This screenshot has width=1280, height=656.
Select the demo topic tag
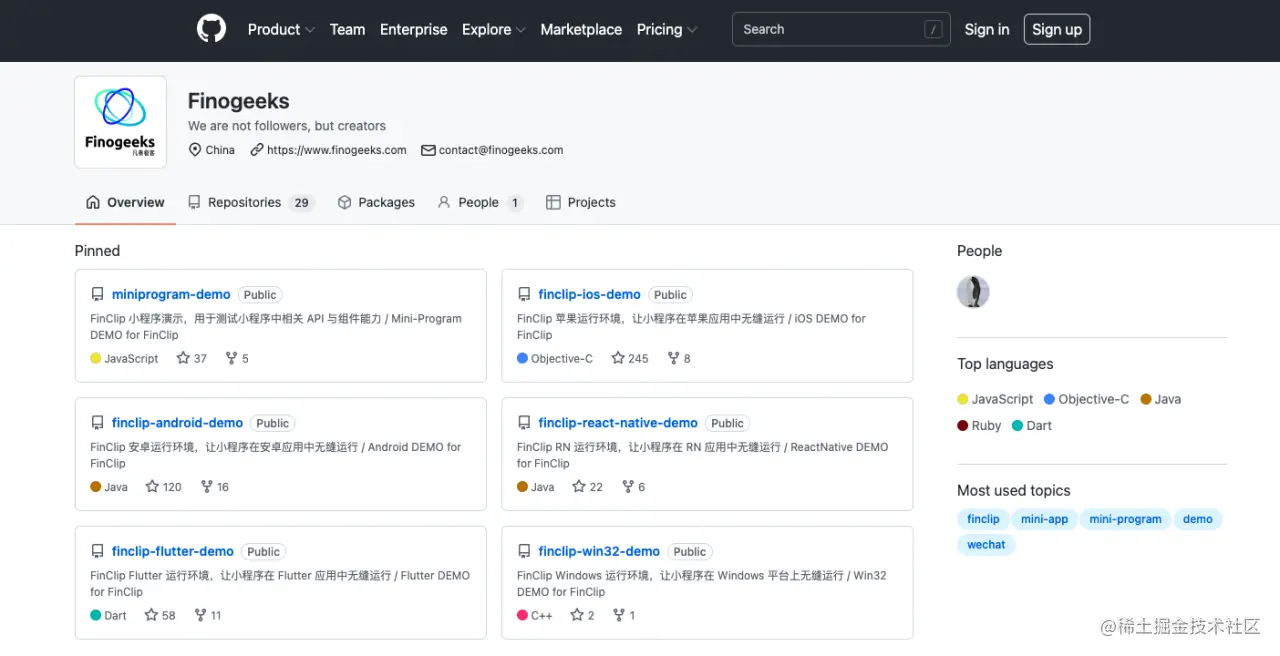1197,519
